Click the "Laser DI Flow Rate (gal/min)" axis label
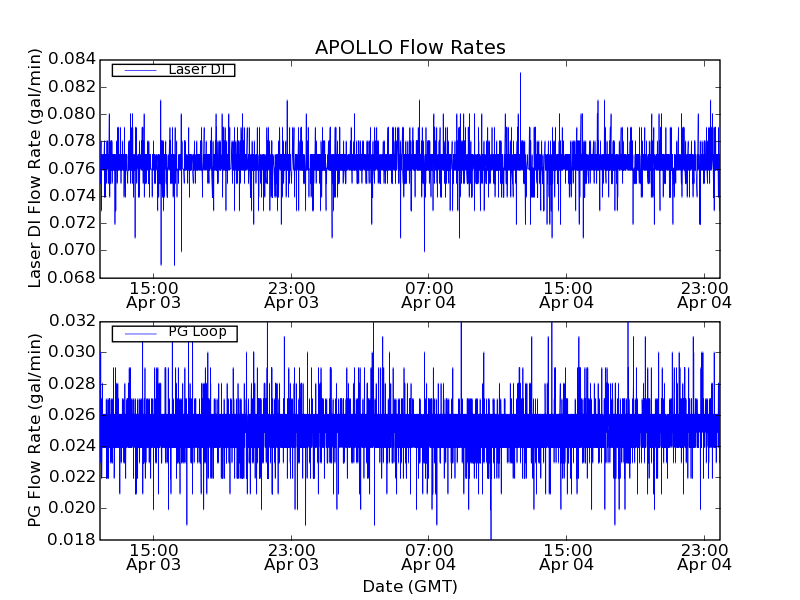 pyautogui.click(x=34, y=168)
